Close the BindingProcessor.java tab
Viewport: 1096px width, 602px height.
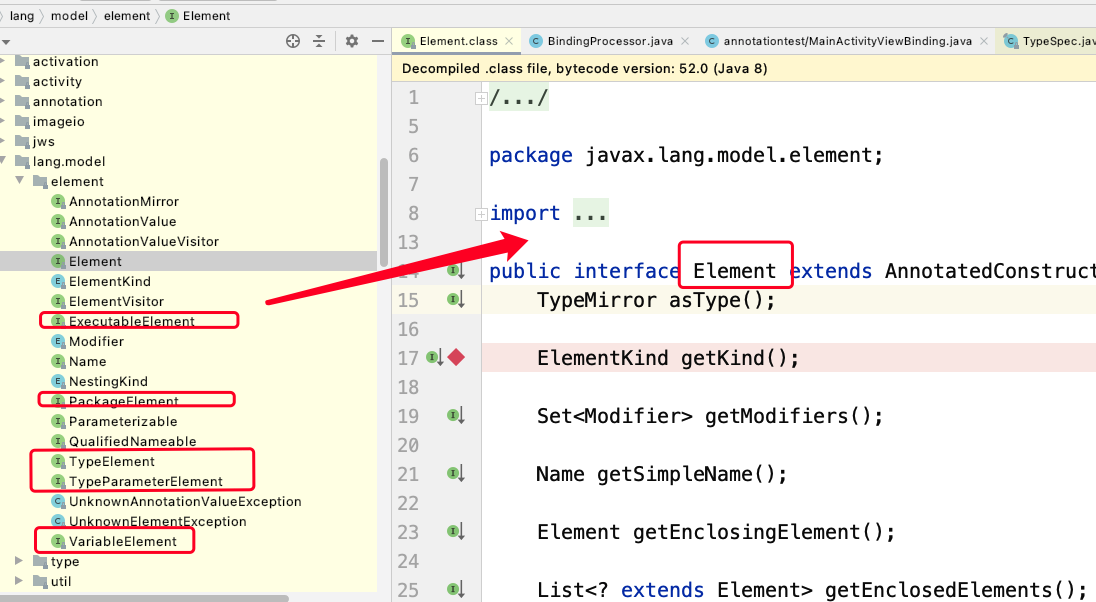coord(685,41)
